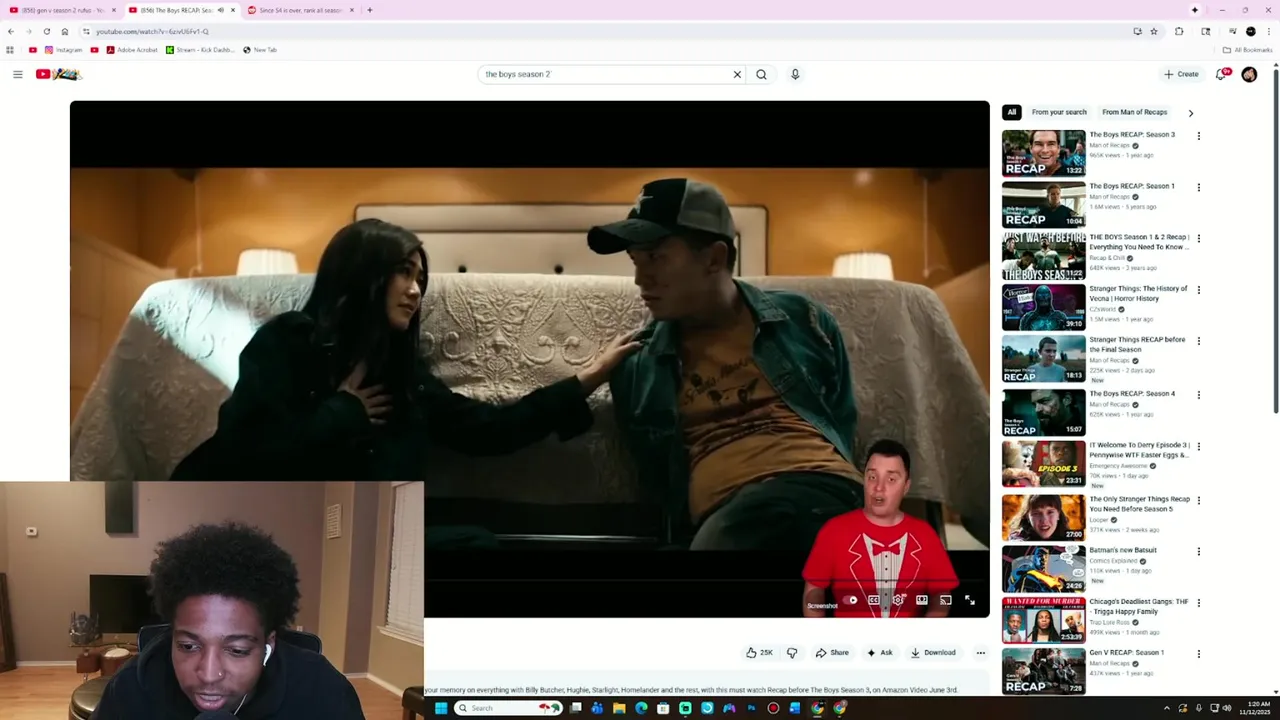Click the Ask button

[880, 653]
